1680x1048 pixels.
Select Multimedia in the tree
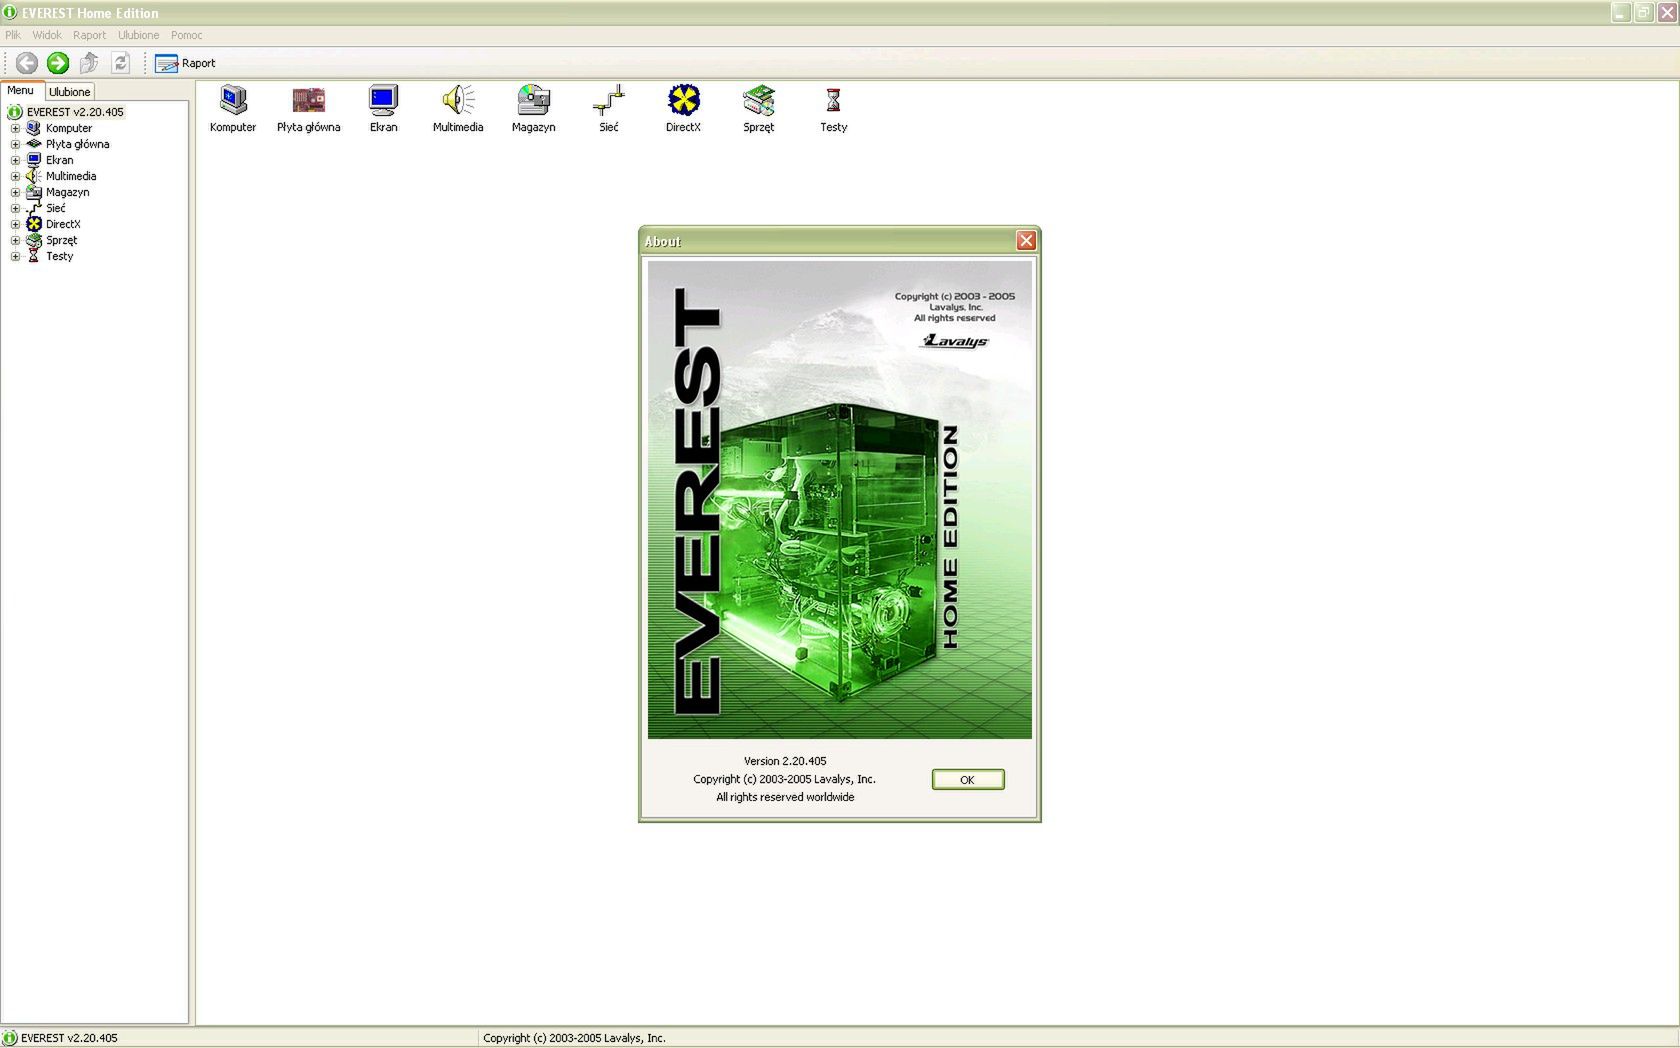pyautogui.click(x=71, y=176)
